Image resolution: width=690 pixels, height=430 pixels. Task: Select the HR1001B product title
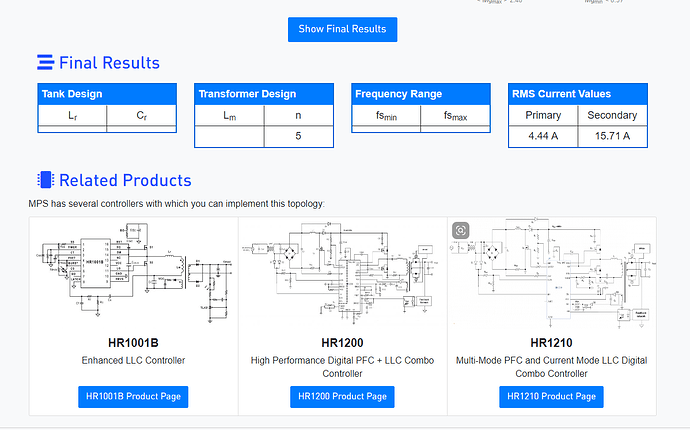[133, 343]
